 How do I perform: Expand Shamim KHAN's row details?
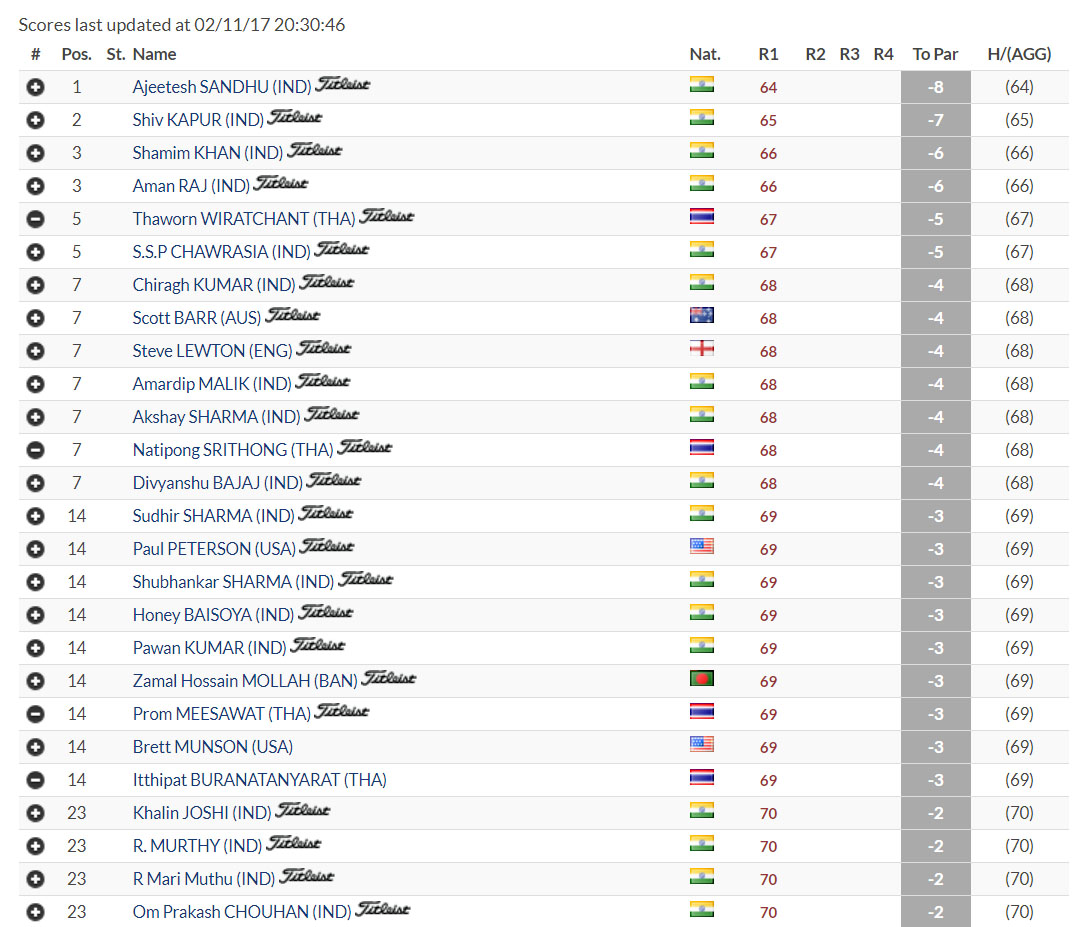[x=35, y=153]
